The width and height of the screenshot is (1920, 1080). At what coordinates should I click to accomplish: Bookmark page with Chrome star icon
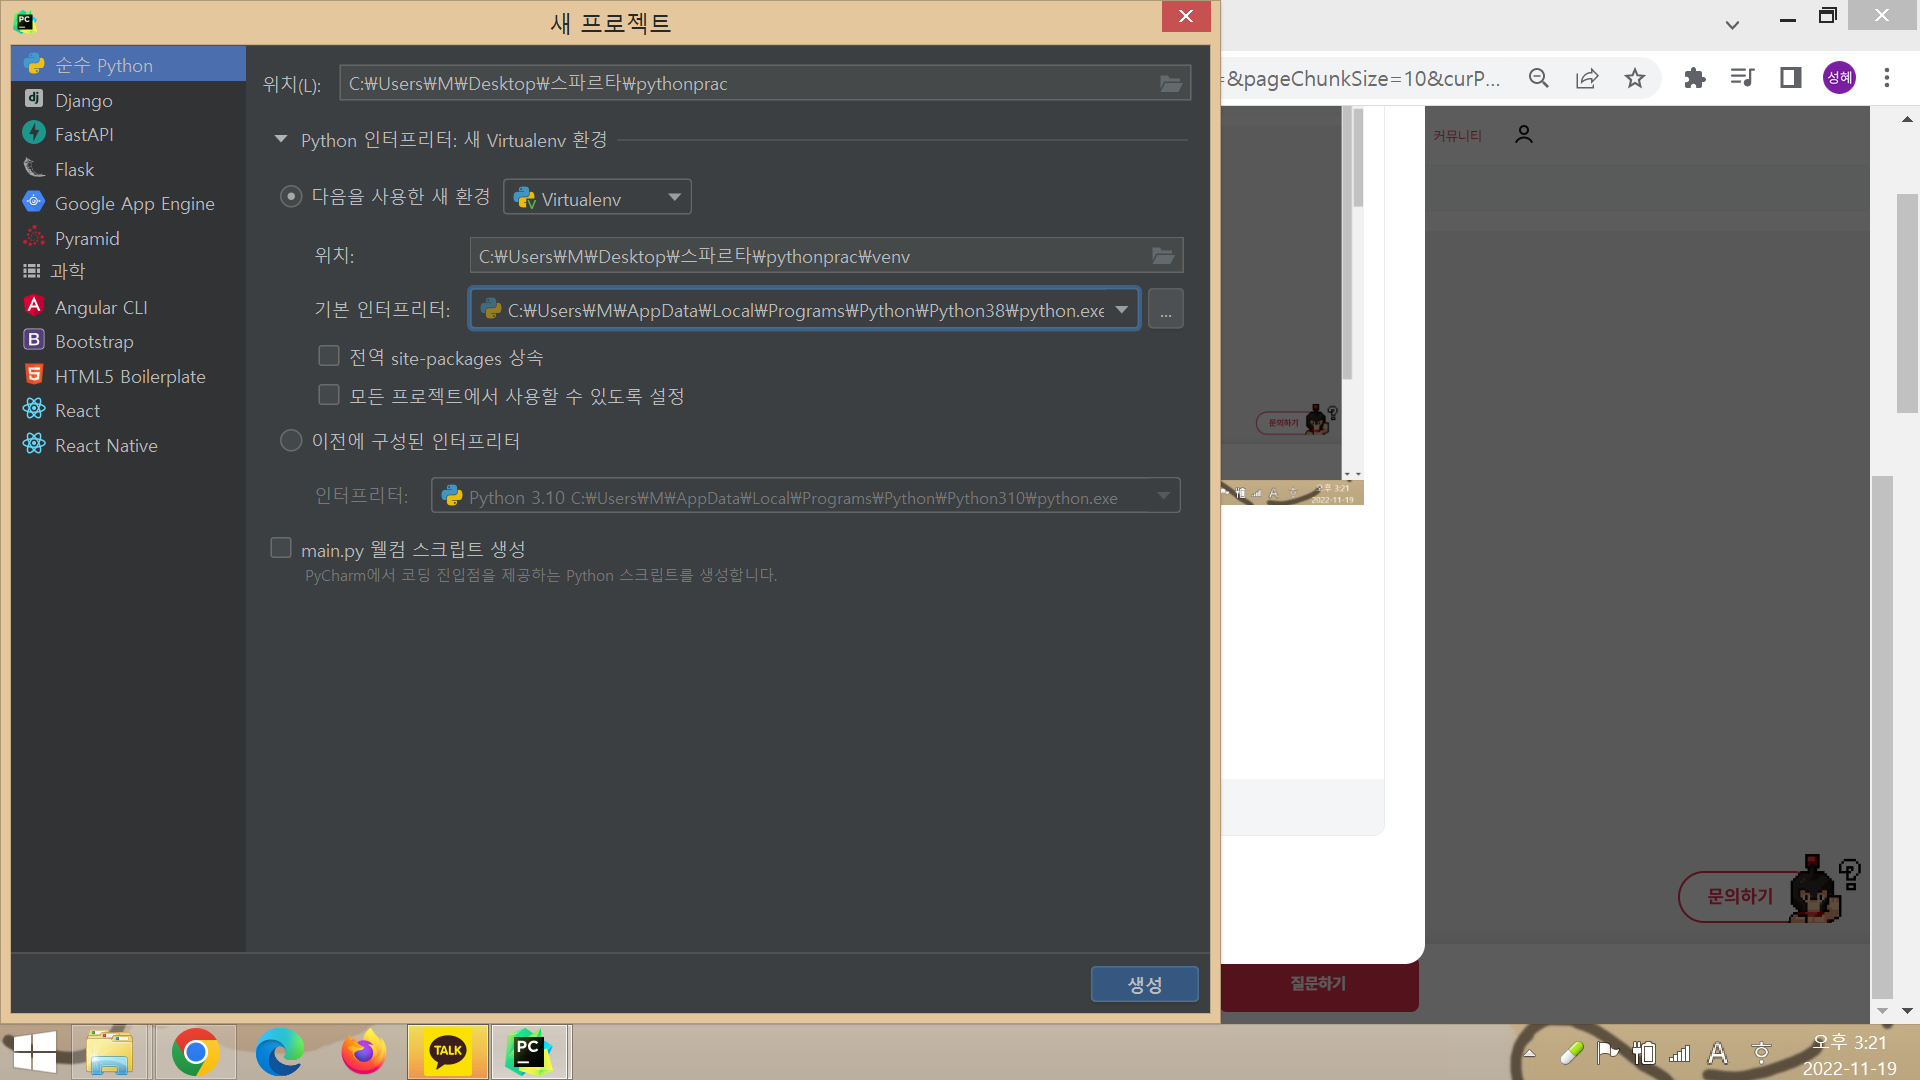tap(1635, 78)
